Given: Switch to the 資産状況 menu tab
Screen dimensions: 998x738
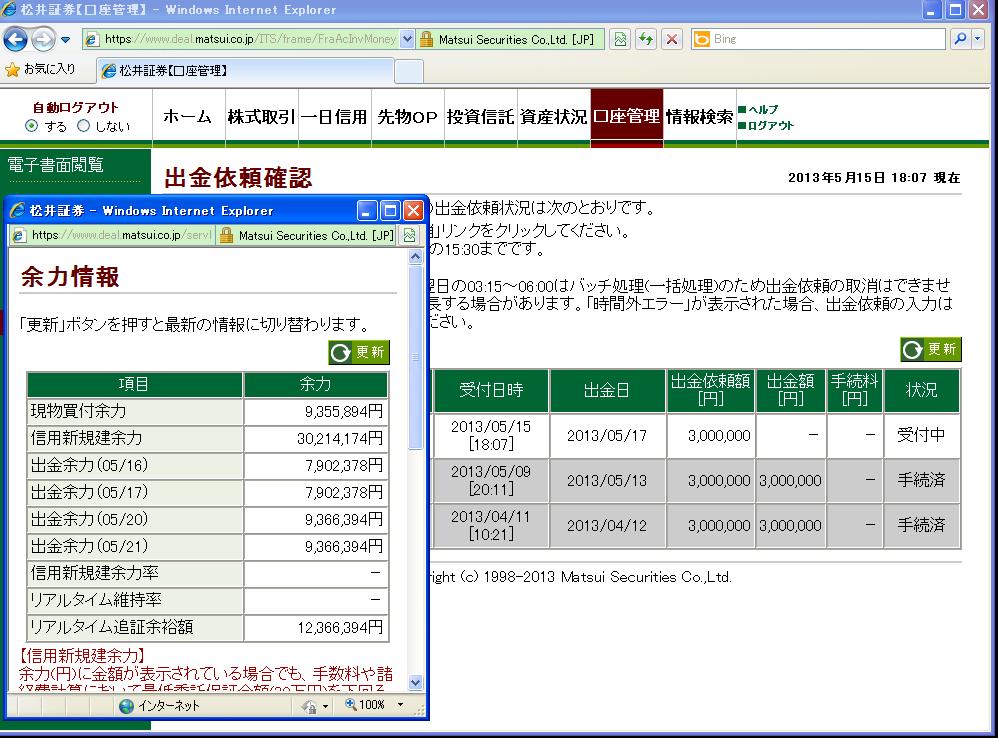Looking at the screenshot, I should [553, 117].
